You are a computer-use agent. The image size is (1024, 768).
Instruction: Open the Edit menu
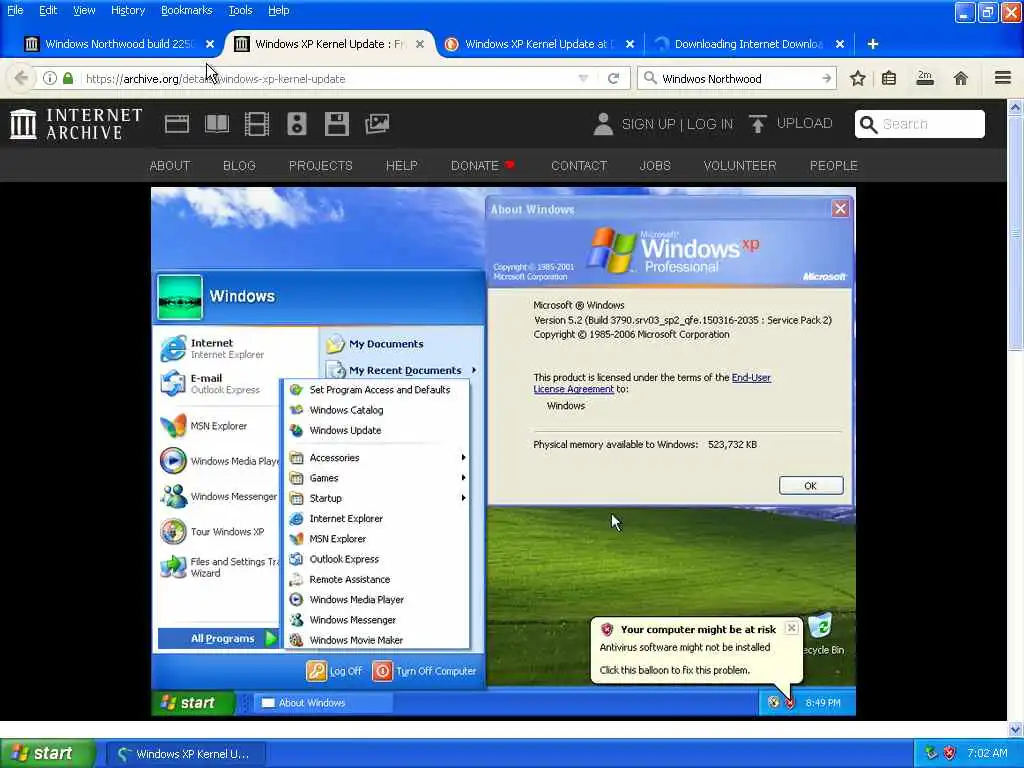[x=48, y=10]
